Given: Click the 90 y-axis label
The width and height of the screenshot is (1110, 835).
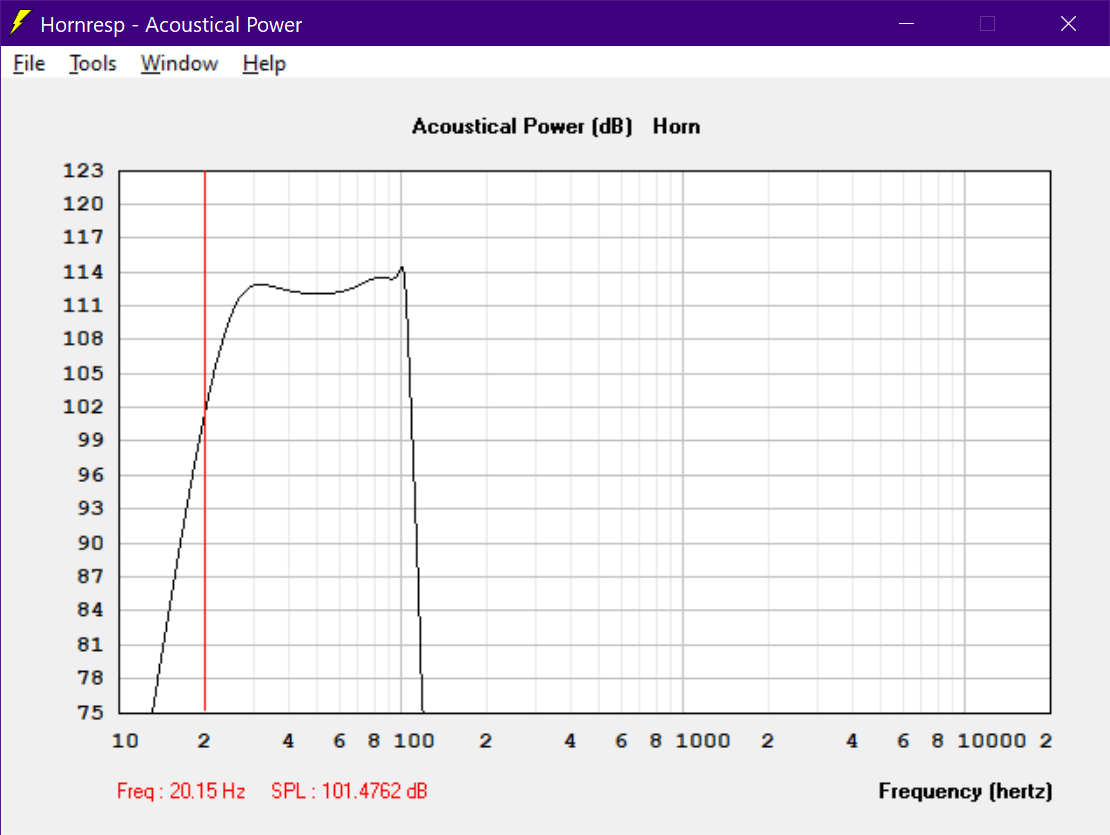Looking at the screenshot, I should tap(90, 543).
